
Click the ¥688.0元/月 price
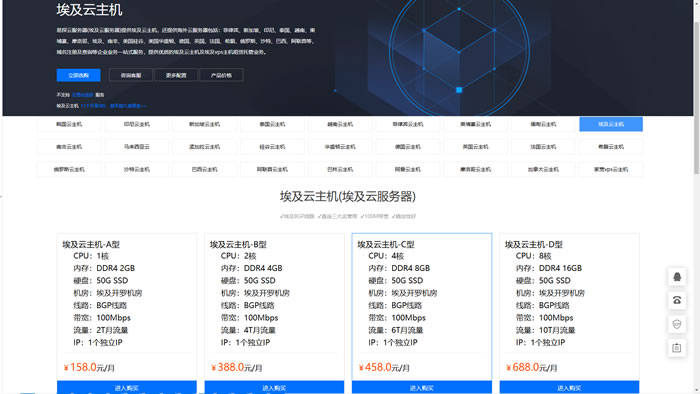[x=532, y=367]
